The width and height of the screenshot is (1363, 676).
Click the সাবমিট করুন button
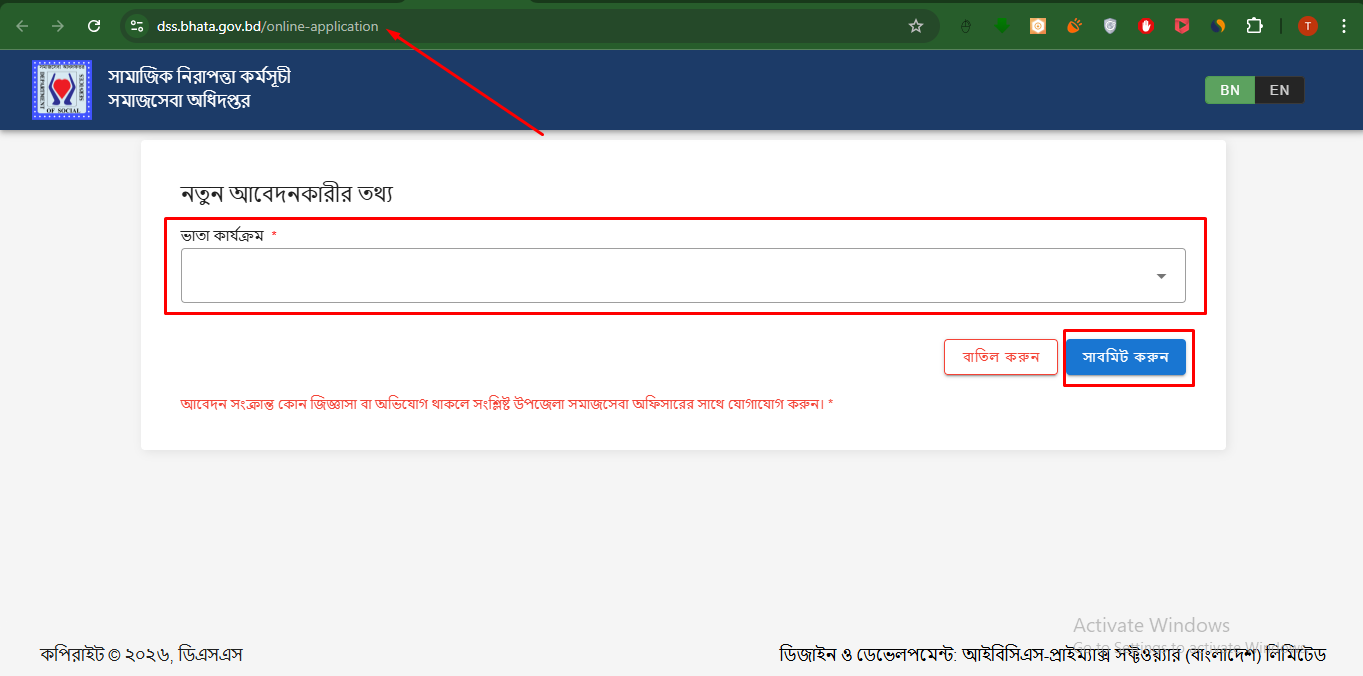tap(1127, 356)
